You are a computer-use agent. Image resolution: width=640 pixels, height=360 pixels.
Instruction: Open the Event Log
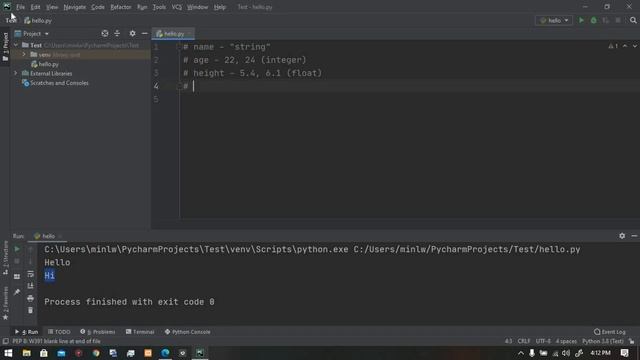tap(610, 332)
